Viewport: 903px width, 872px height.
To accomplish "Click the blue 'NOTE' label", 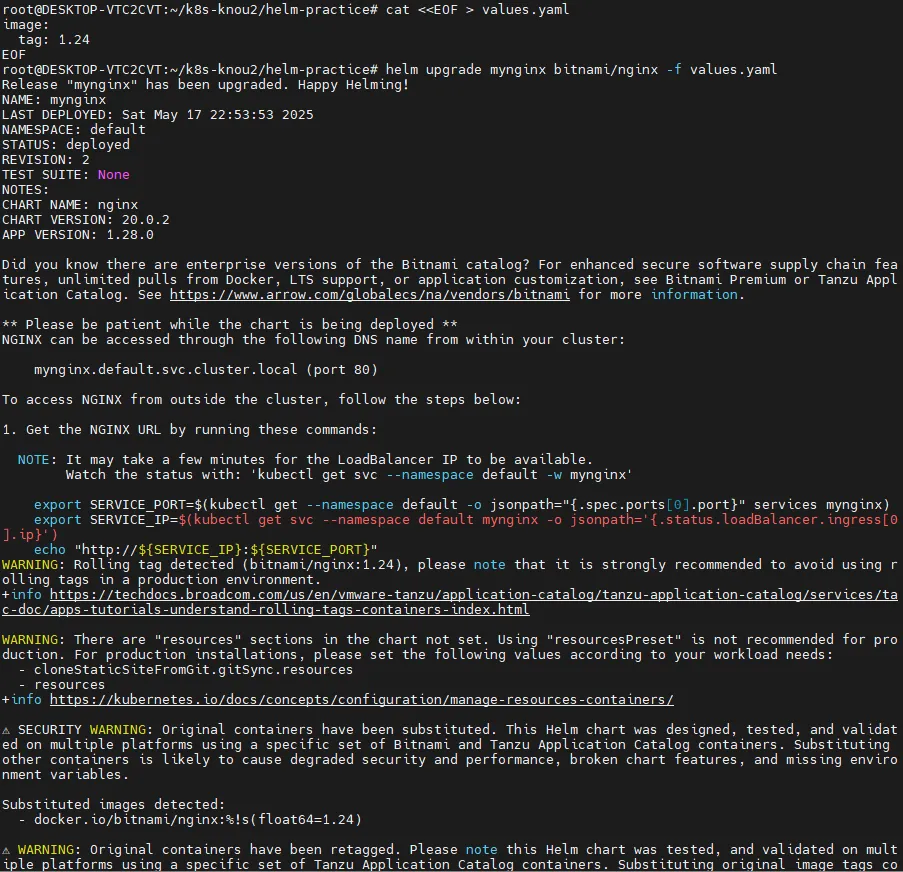I will [33, 460].
